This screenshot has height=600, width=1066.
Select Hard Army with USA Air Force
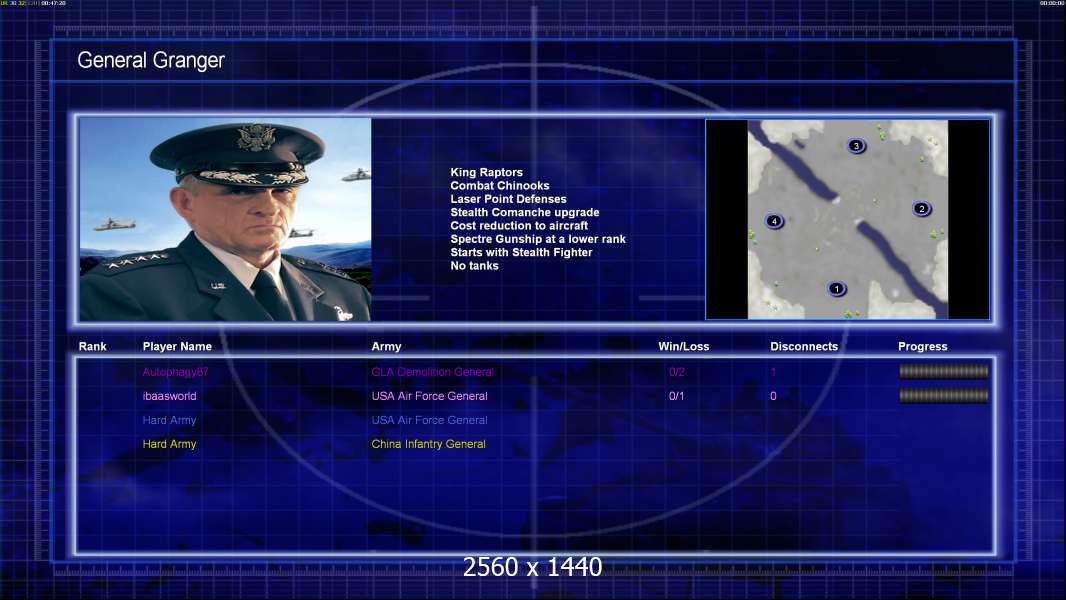pyautogui.click(x=169, y=421)
